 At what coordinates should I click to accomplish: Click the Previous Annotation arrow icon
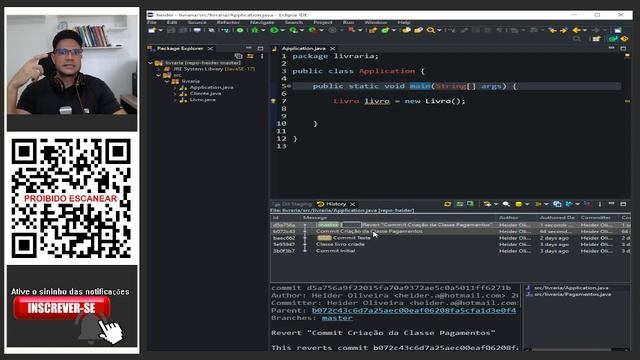(x=553, y=30)
